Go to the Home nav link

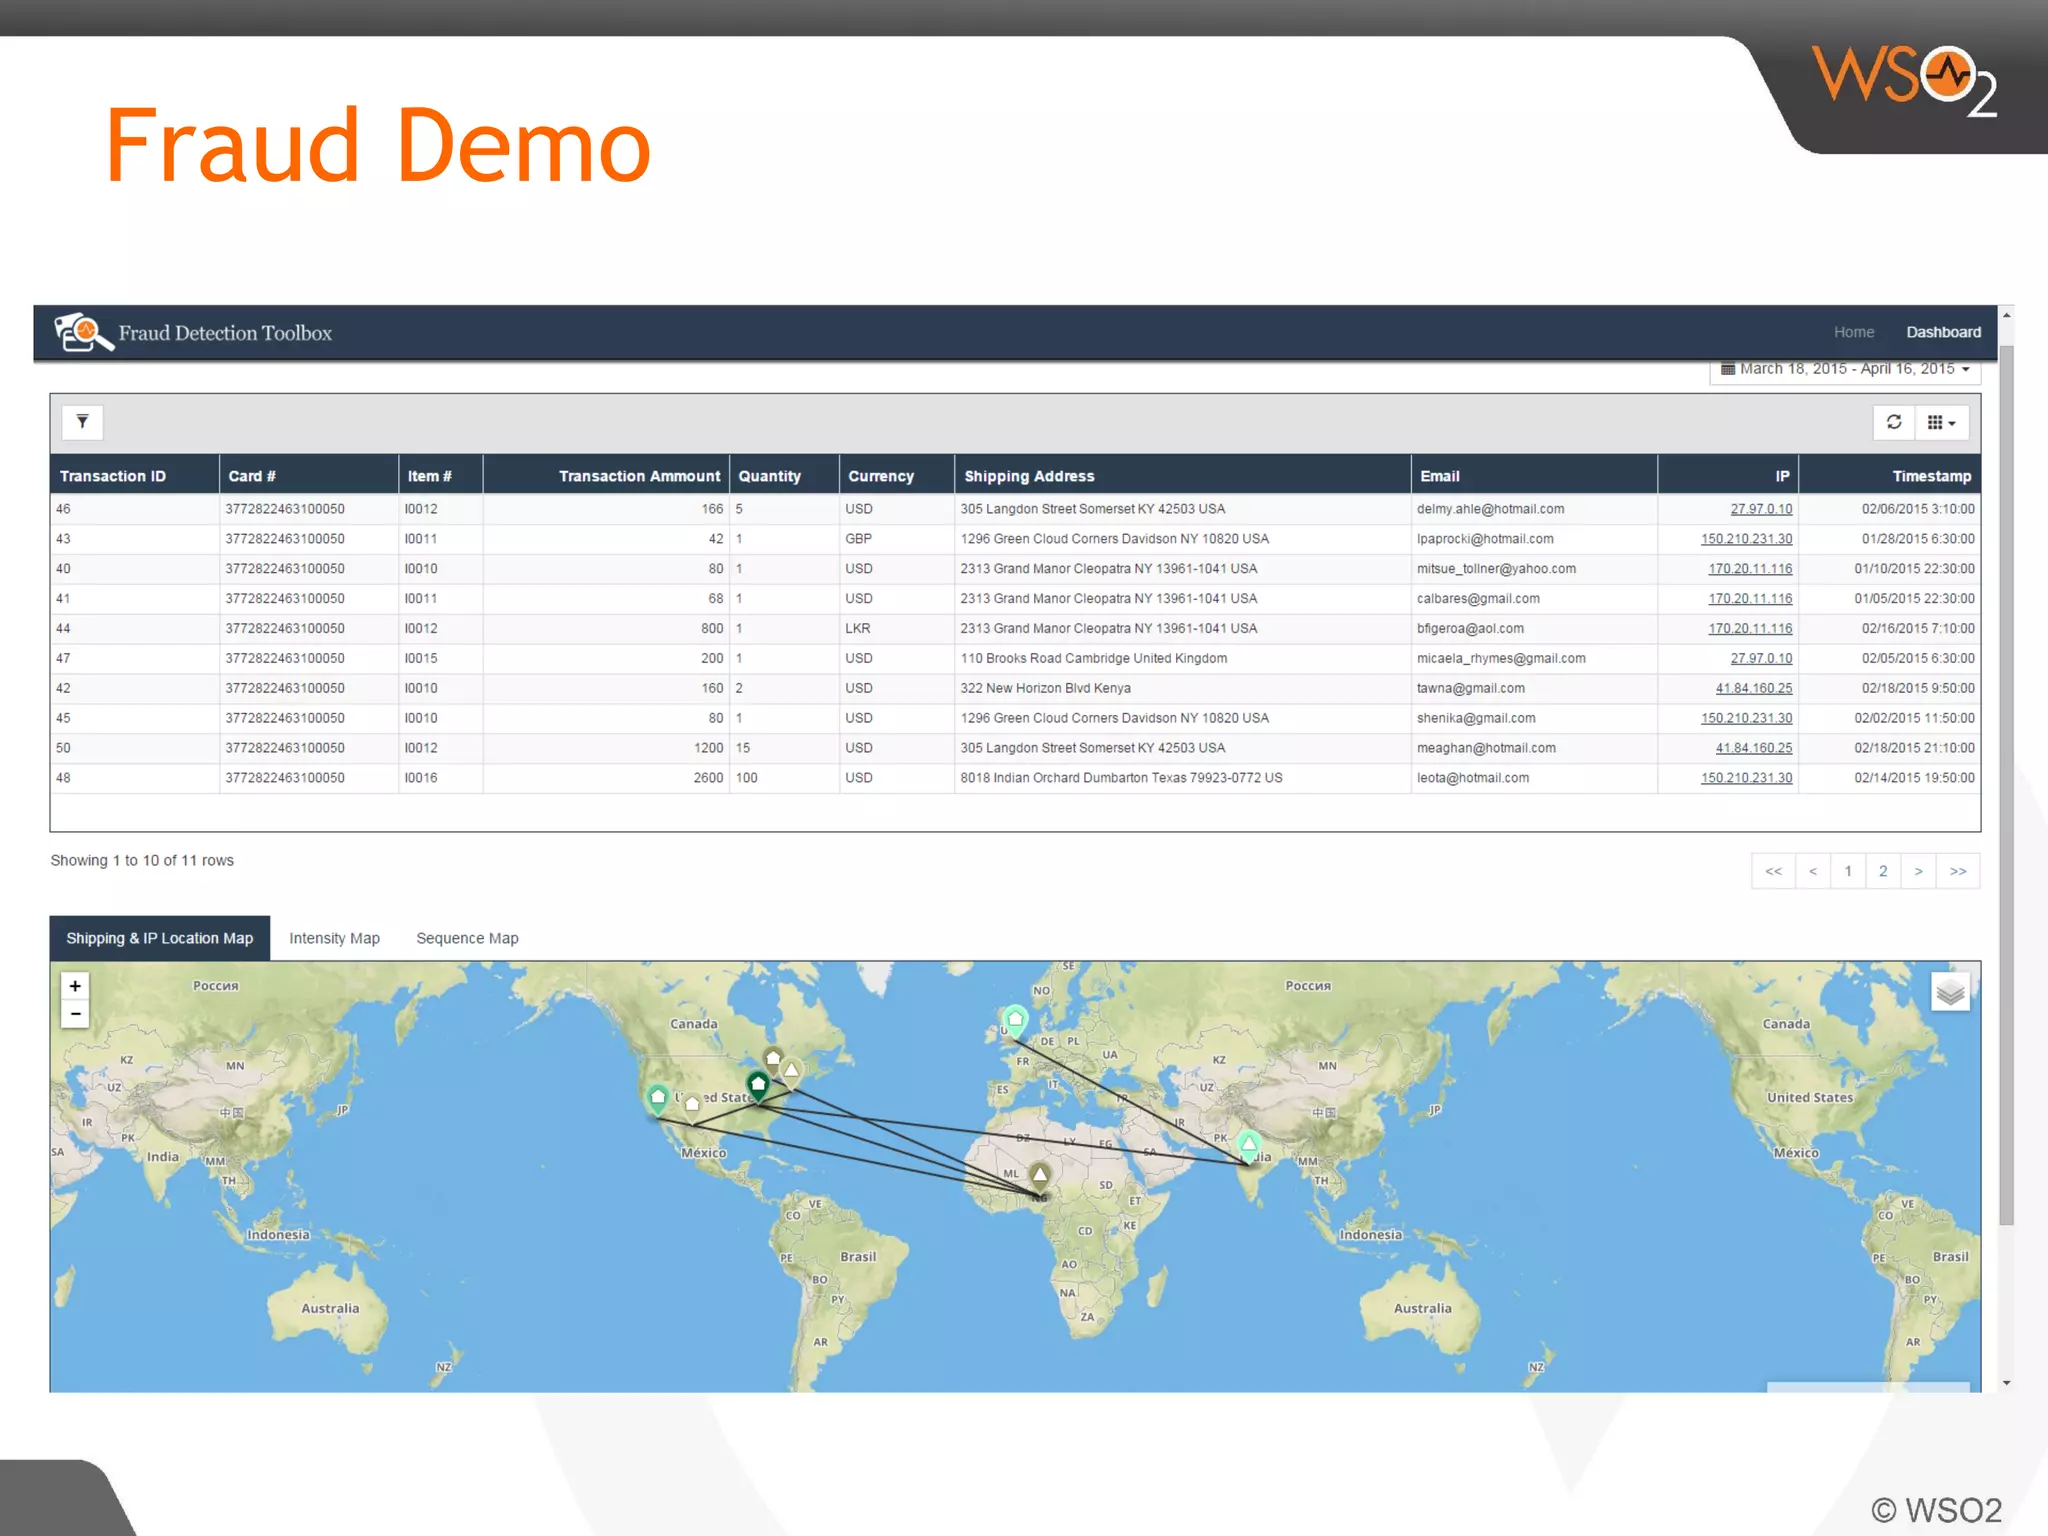[x=1853, y=332]
